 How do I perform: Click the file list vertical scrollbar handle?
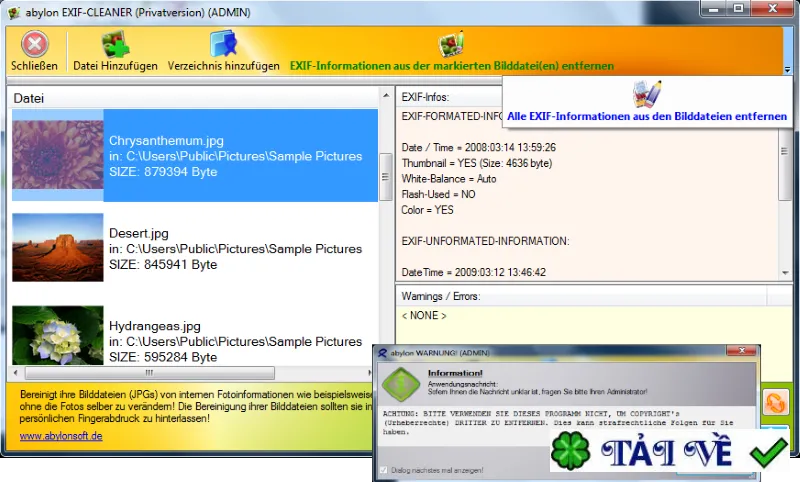click(x=386, y=176)
